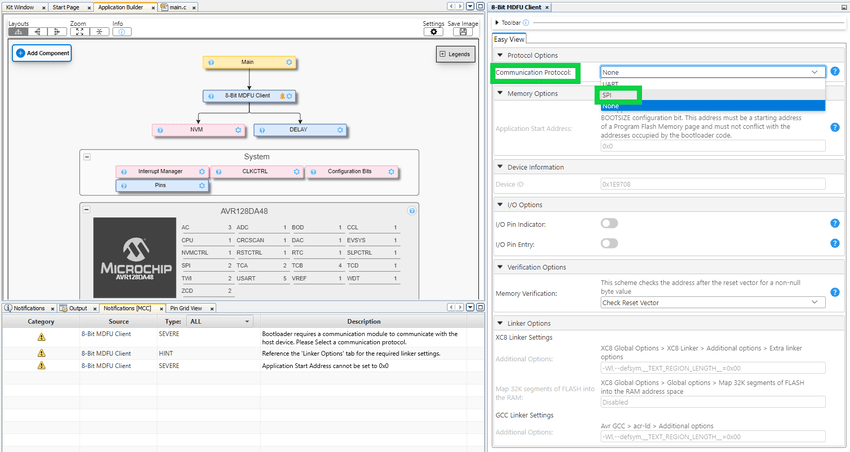Screen dimensions: 850x452
Task: Enable the I/O Pin Entry toggle
Action: coord(608,243)
